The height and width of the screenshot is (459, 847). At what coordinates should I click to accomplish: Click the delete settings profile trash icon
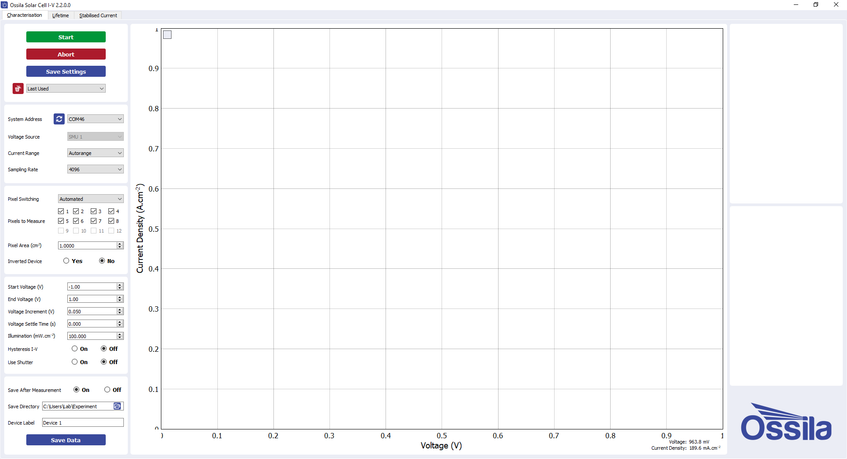(x=17, y=89)
